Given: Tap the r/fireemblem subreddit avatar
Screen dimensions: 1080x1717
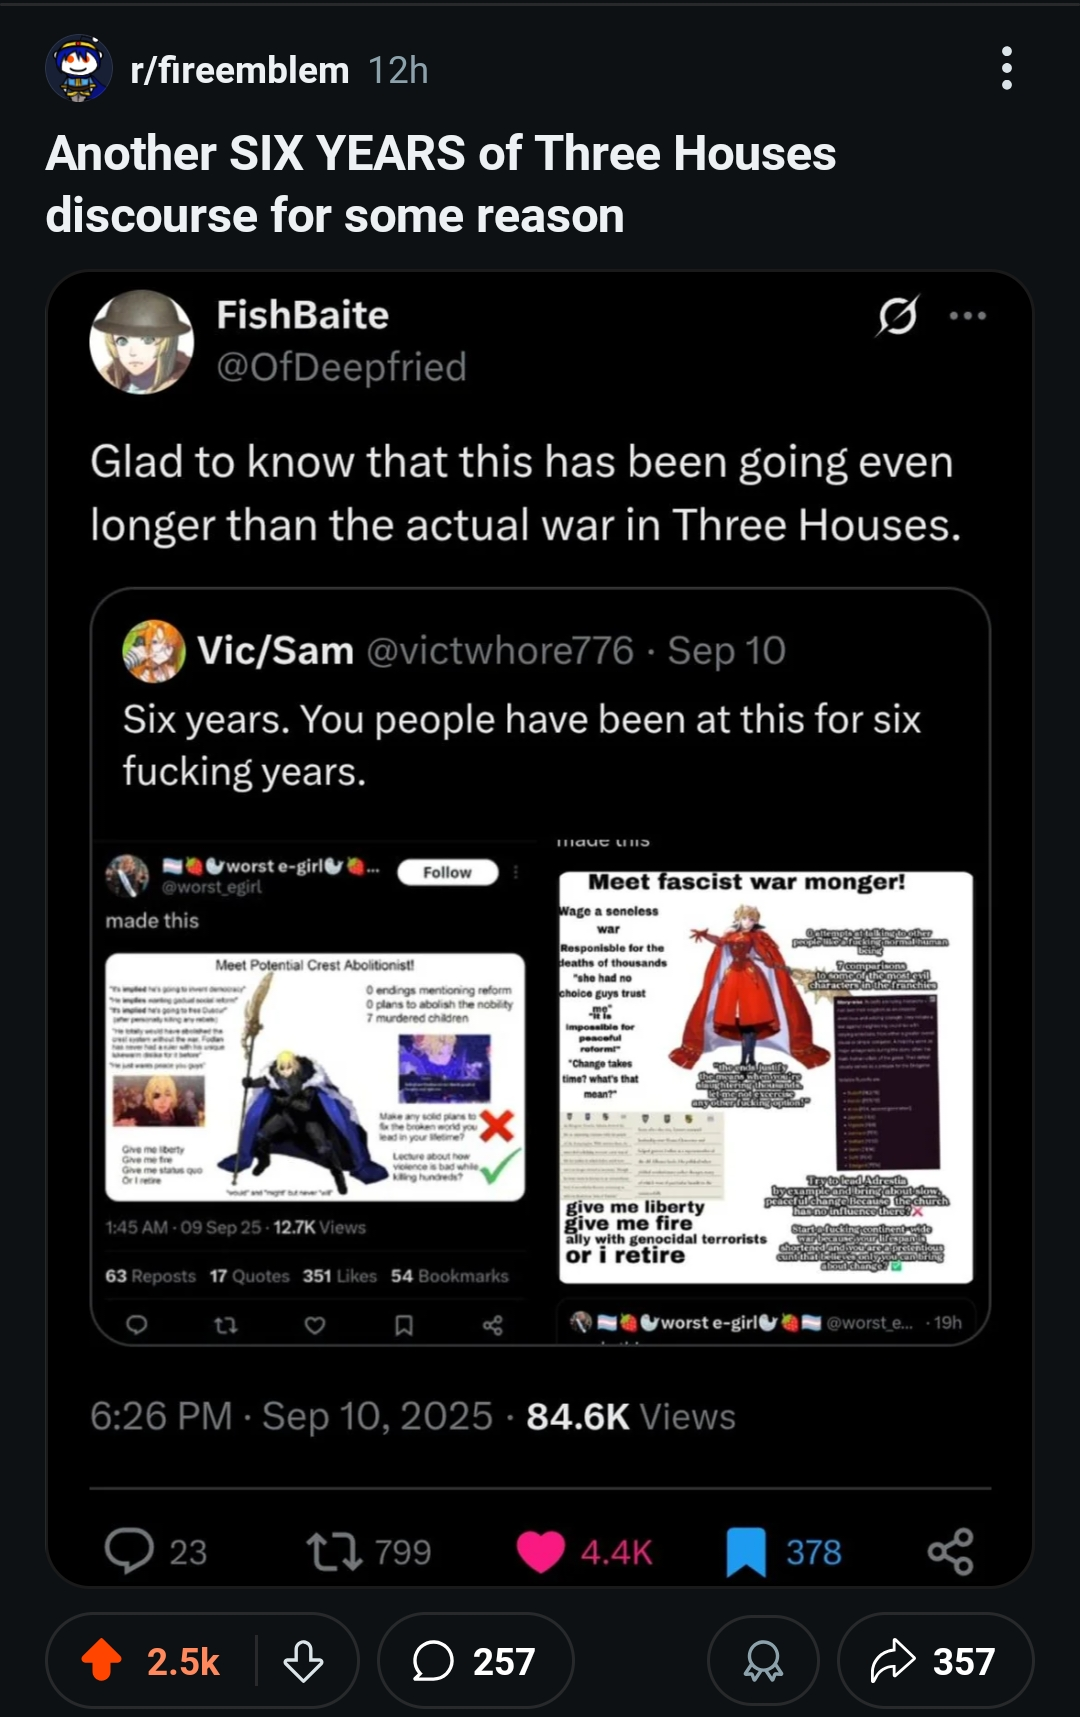Looking at the screenshot, I should (79, 68).
